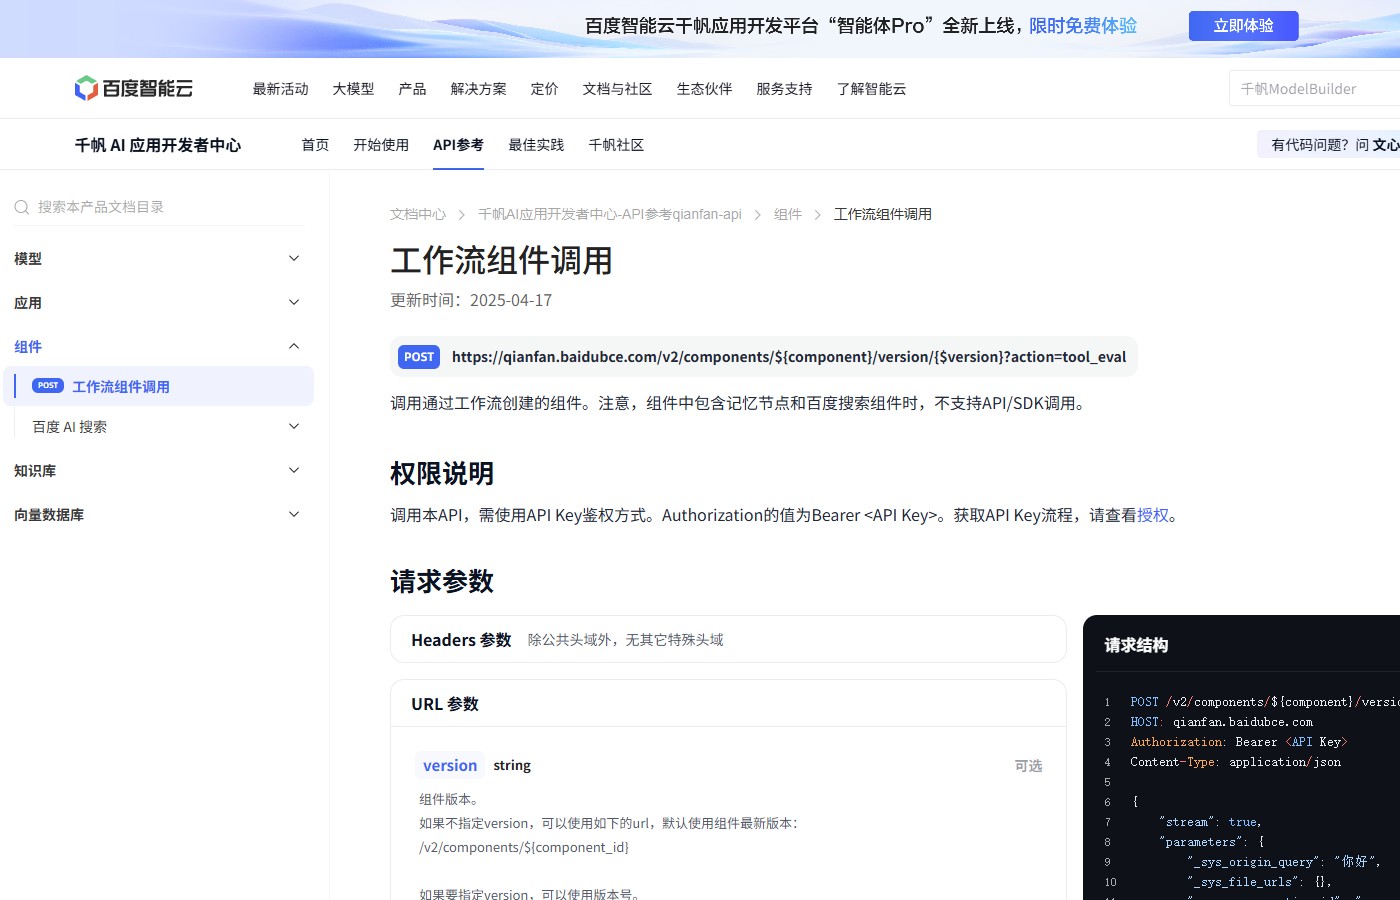This screenshot has width=1400, height=900.
Task: Follow the 授权 link in 权限说明
Action: point(1153,515)
